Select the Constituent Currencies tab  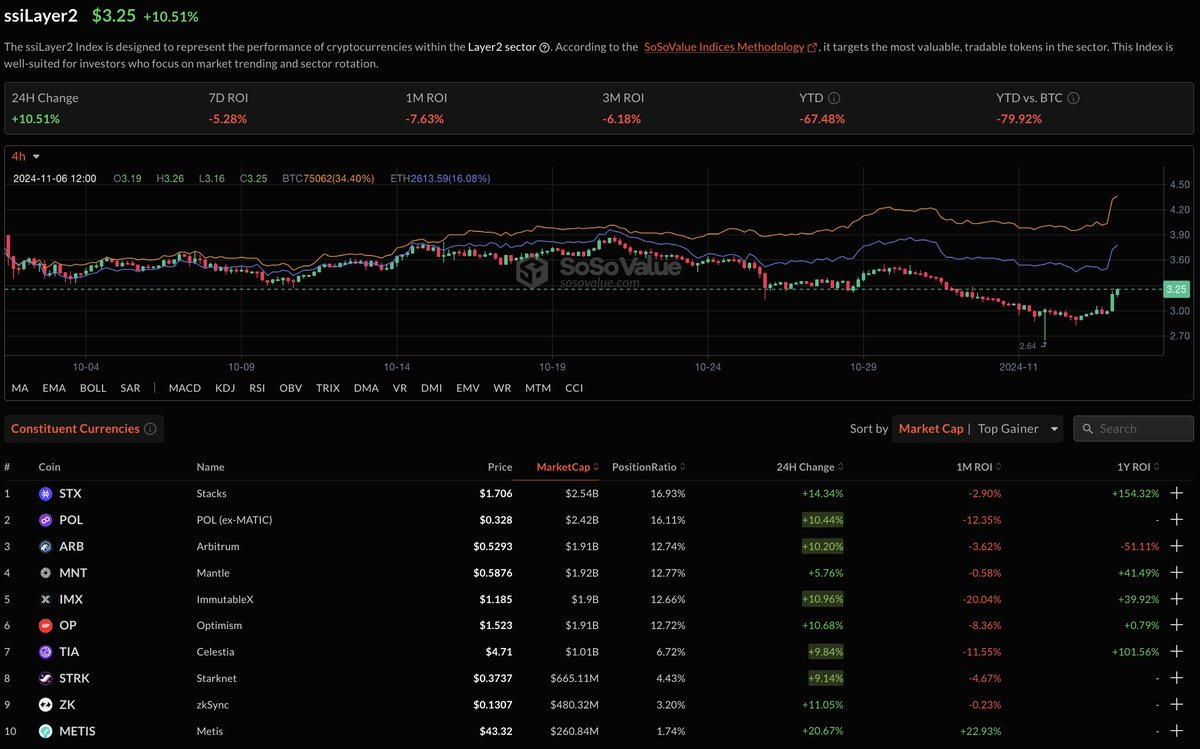pos(84,429)
